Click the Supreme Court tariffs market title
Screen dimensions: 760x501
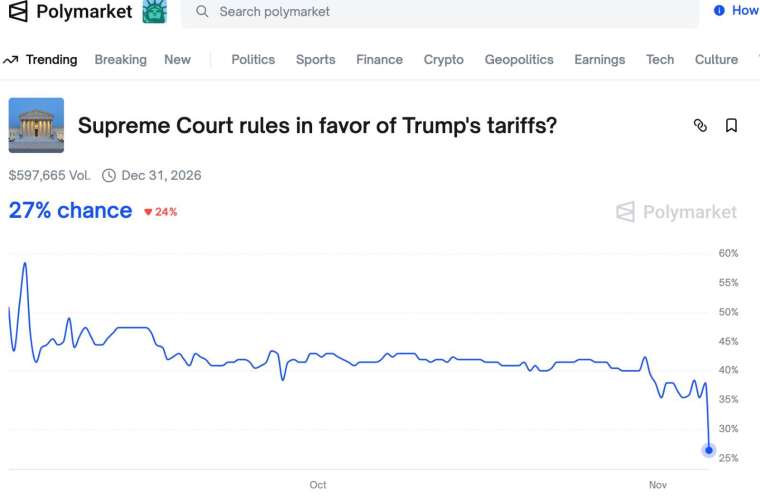(317, 125)
